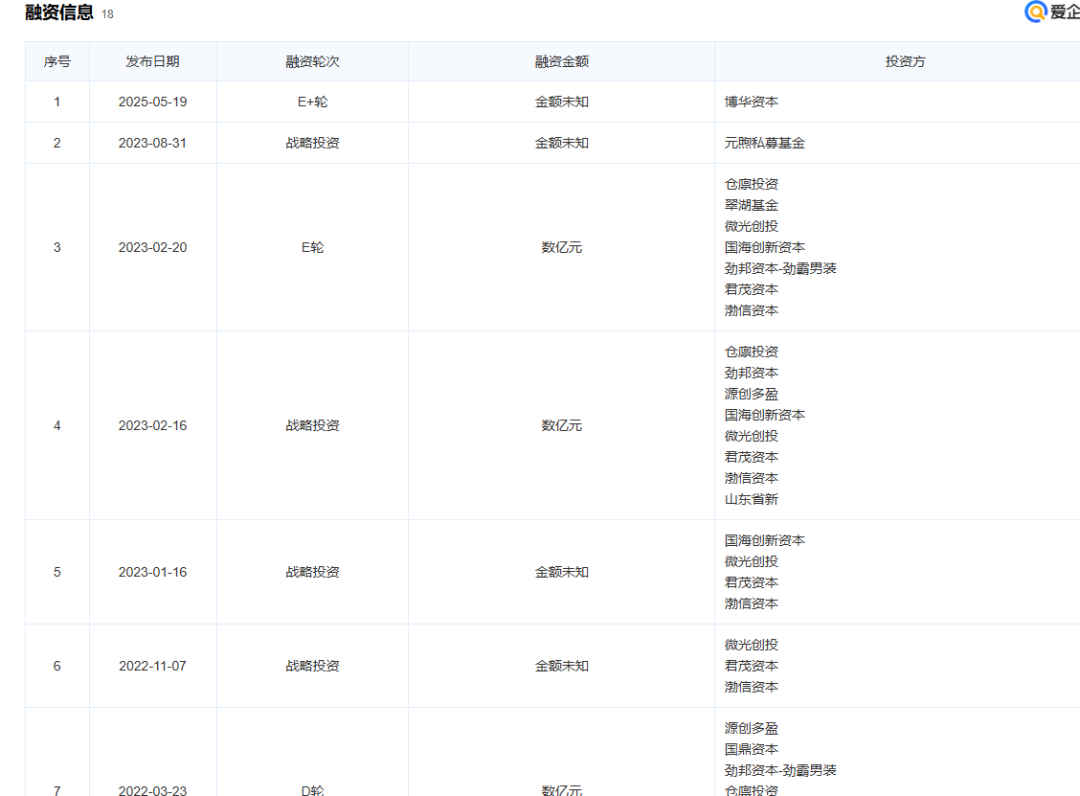This screenshot has height=796, width=1080.
Task: Click the 融资轮次 column header
Action: [313, 61]
